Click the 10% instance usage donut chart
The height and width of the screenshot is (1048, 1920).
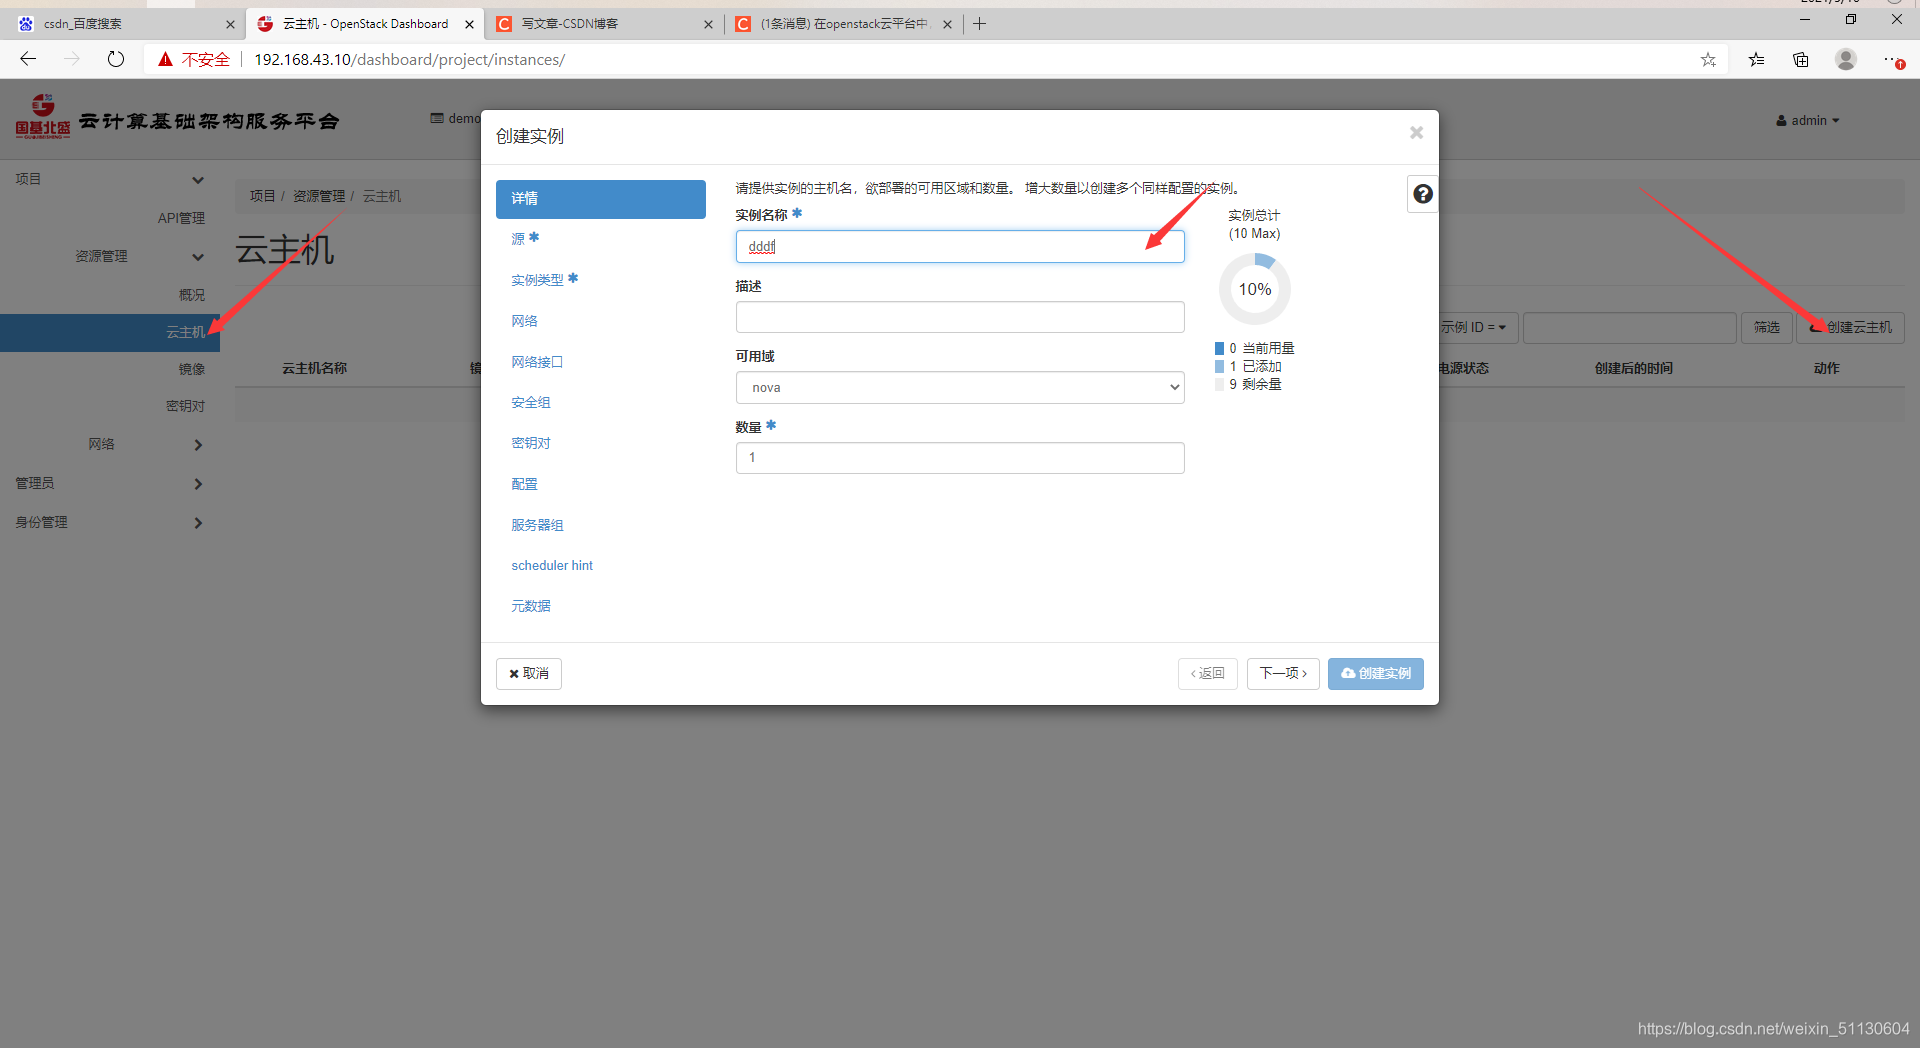tap(1255, 289)
